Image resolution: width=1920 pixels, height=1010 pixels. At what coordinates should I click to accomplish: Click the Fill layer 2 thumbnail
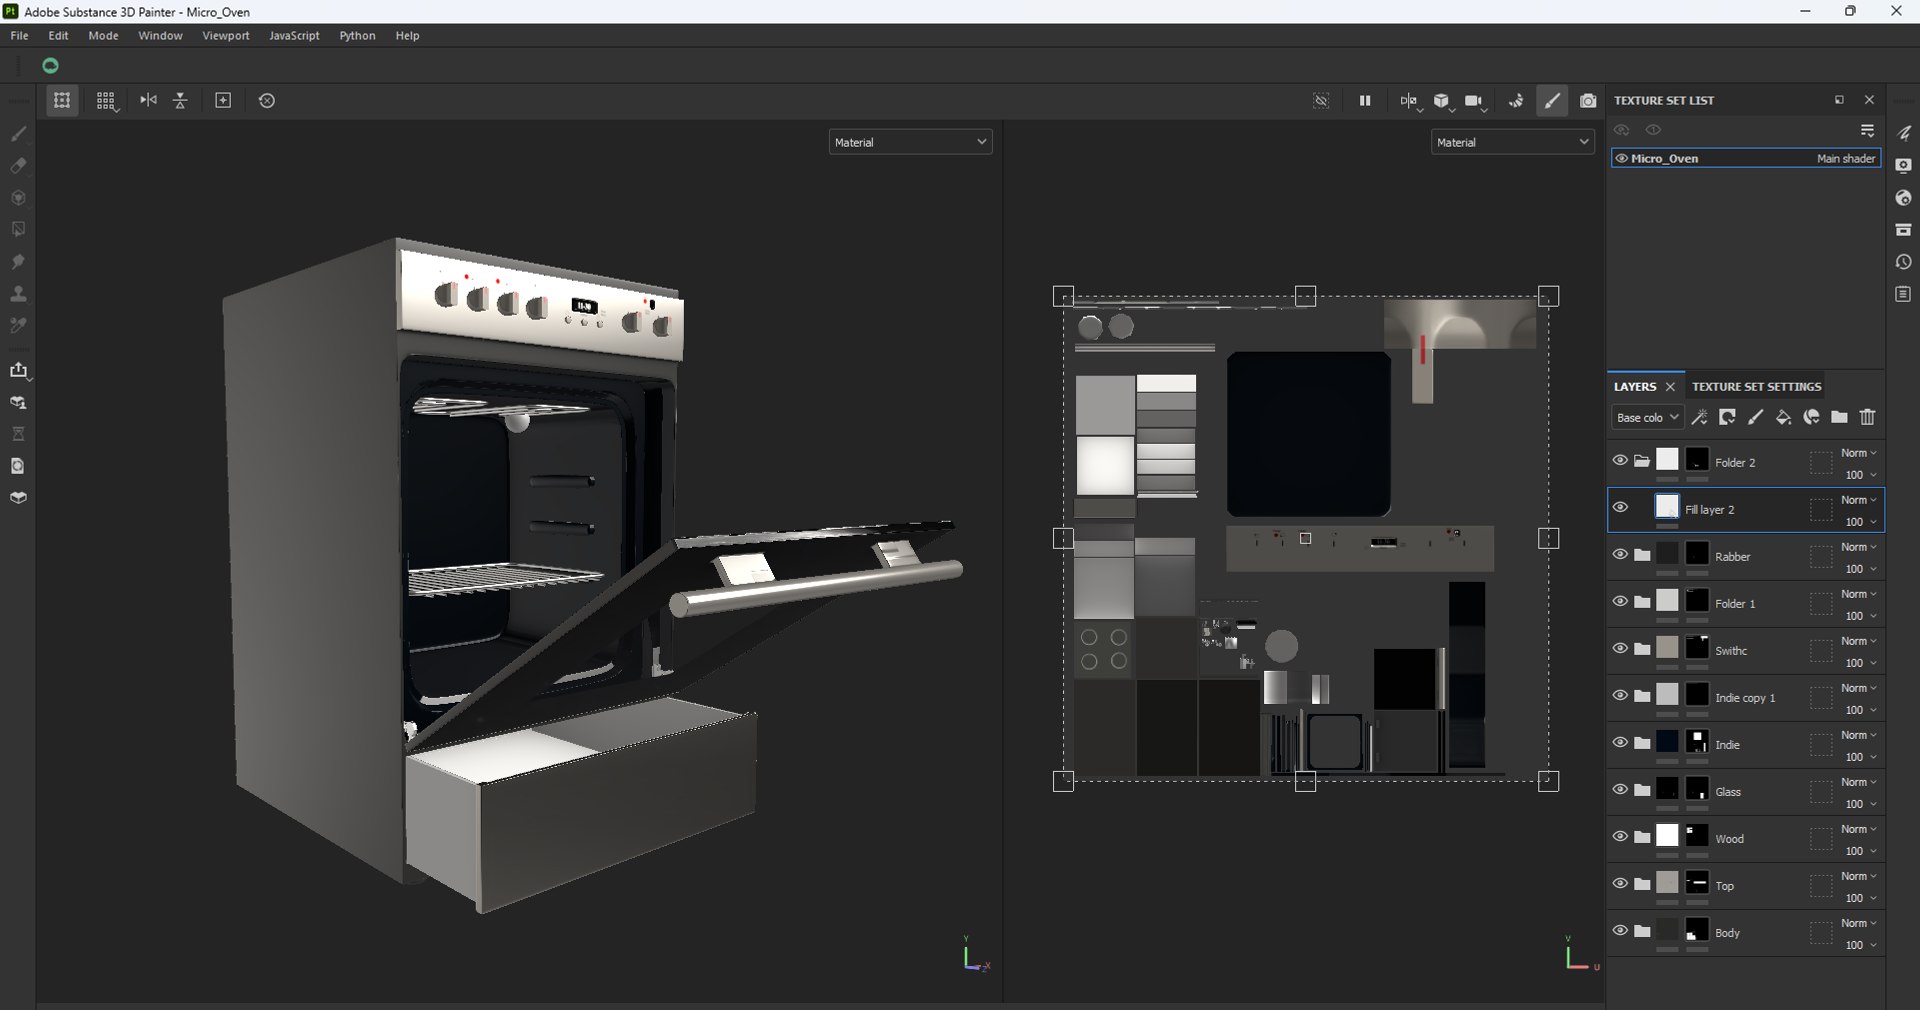[1667, 507]
